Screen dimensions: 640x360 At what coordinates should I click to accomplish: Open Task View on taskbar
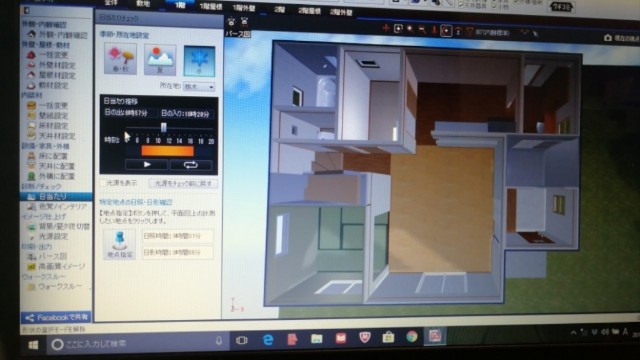(x=242, y=340)
